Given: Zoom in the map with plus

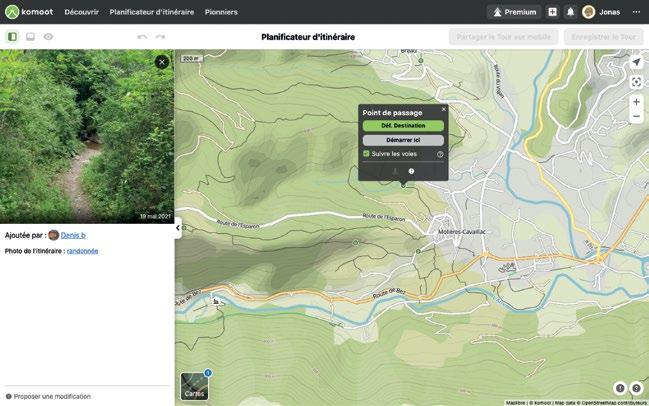Looking at the screenshot, I should pos(636,101).
